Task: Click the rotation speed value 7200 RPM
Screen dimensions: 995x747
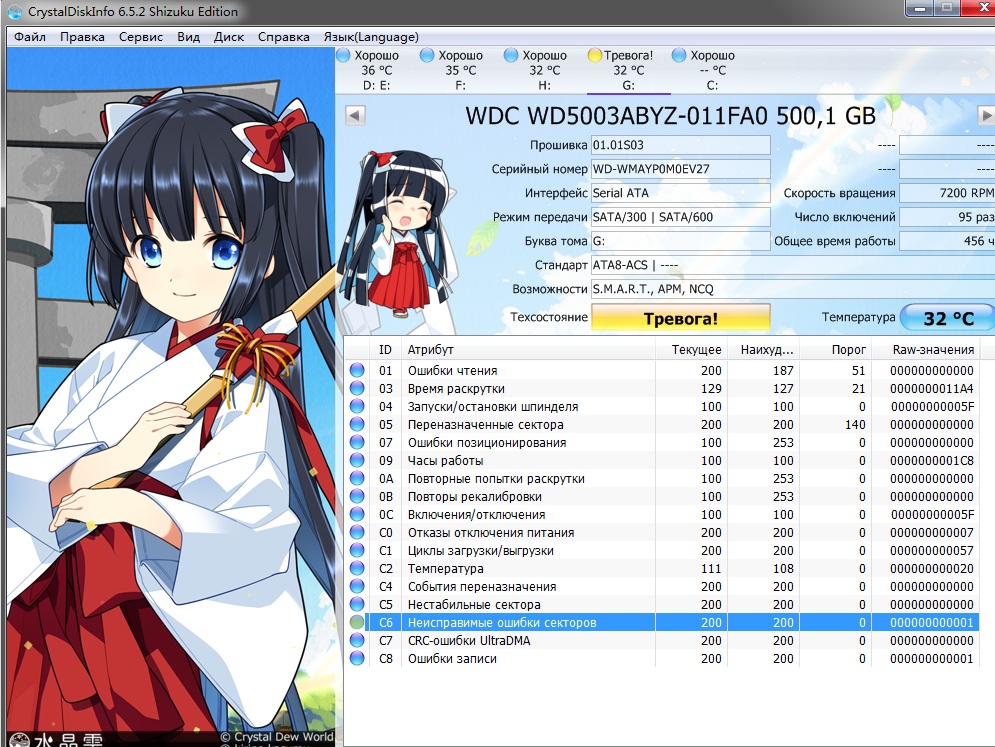Action: coord(947,193)
